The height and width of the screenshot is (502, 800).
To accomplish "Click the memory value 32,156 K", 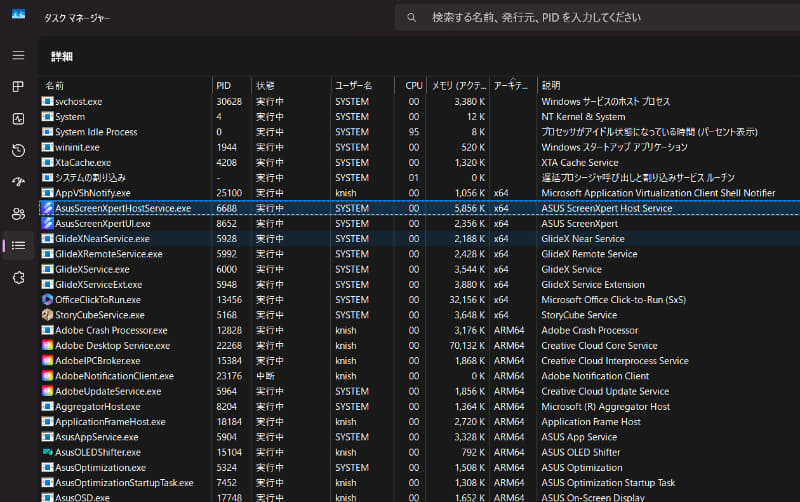I will point(467,299).
